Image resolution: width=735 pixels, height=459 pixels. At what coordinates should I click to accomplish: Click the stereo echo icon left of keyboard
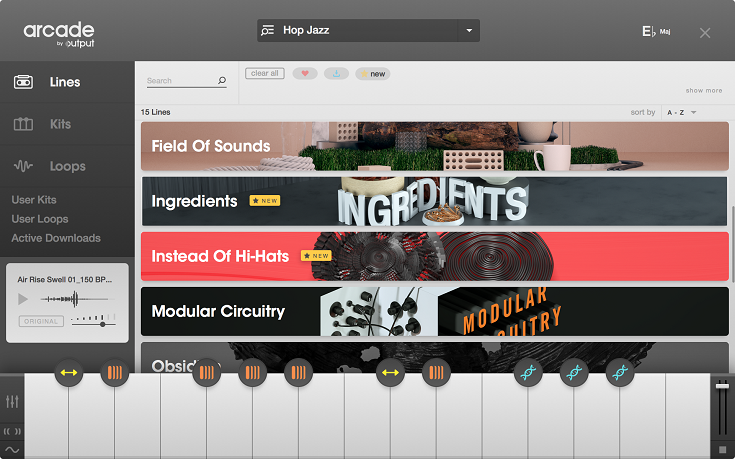click(12, 431)
